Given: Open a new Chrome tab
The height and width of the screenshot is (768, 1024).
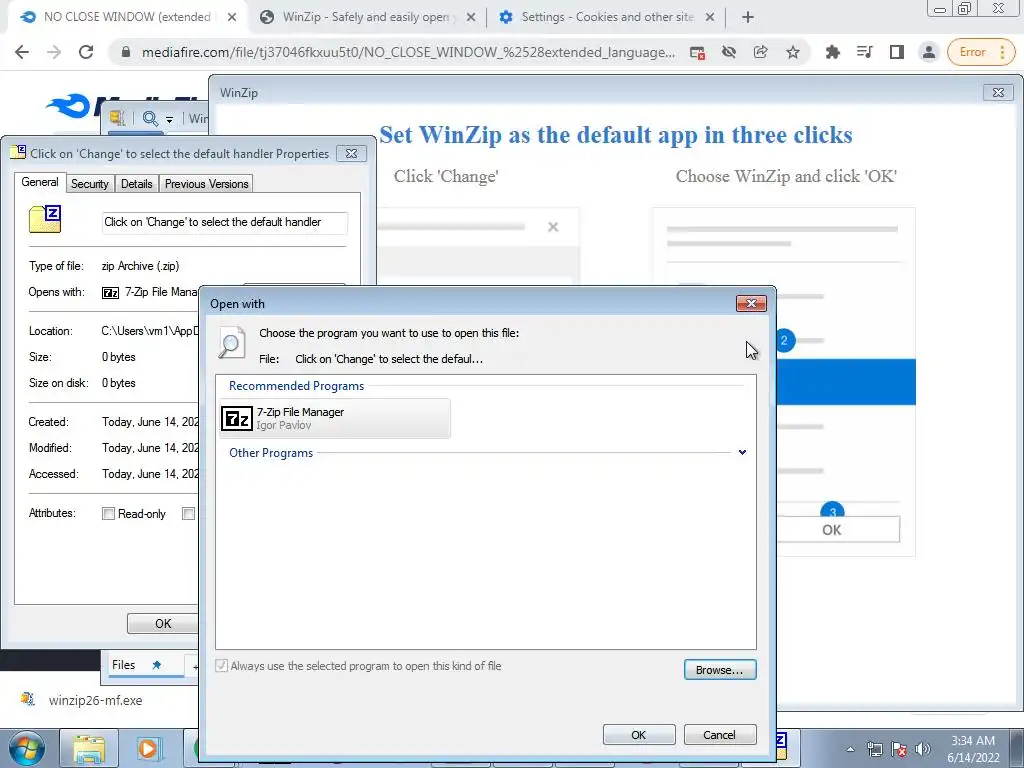Looking at the screenshot, I should 748,18.
